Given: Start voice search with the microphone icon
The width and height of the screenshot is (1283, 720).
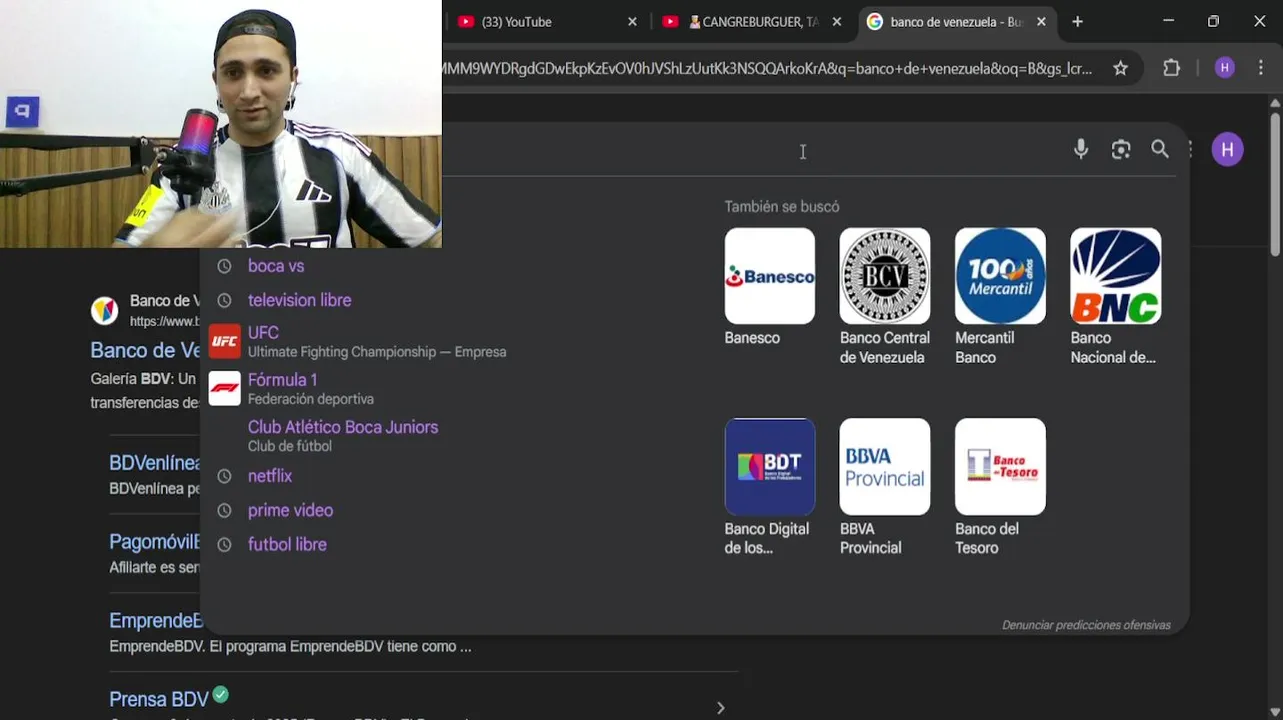Looking at the screenshot, I should 1081,149.
